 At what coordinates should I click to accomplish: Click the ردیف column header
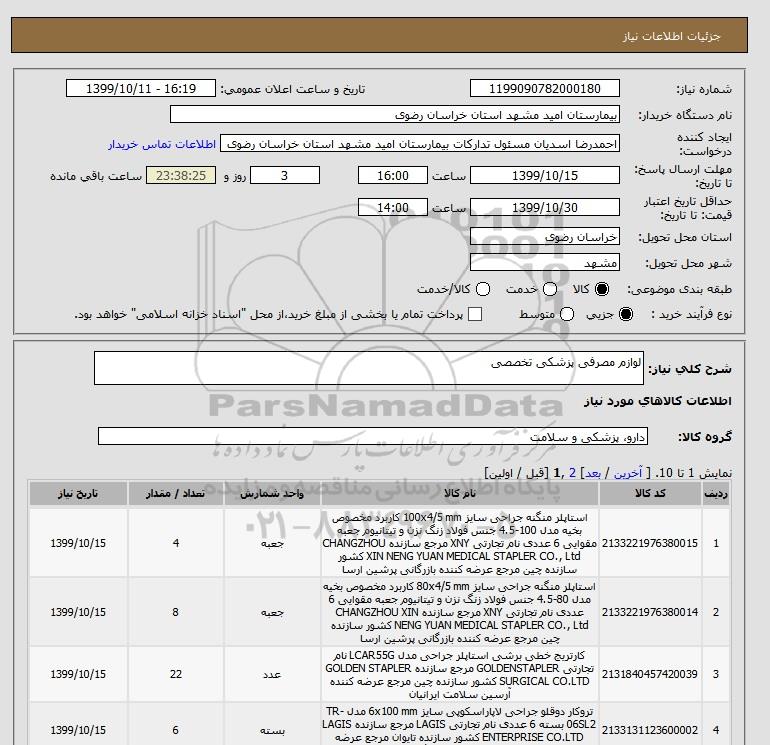(715, 494)
